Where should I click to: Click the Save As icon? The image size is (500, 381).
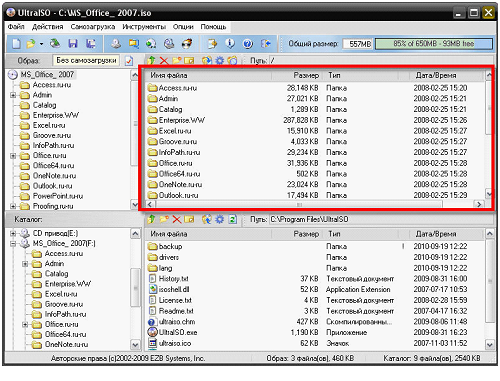point(90,44)
